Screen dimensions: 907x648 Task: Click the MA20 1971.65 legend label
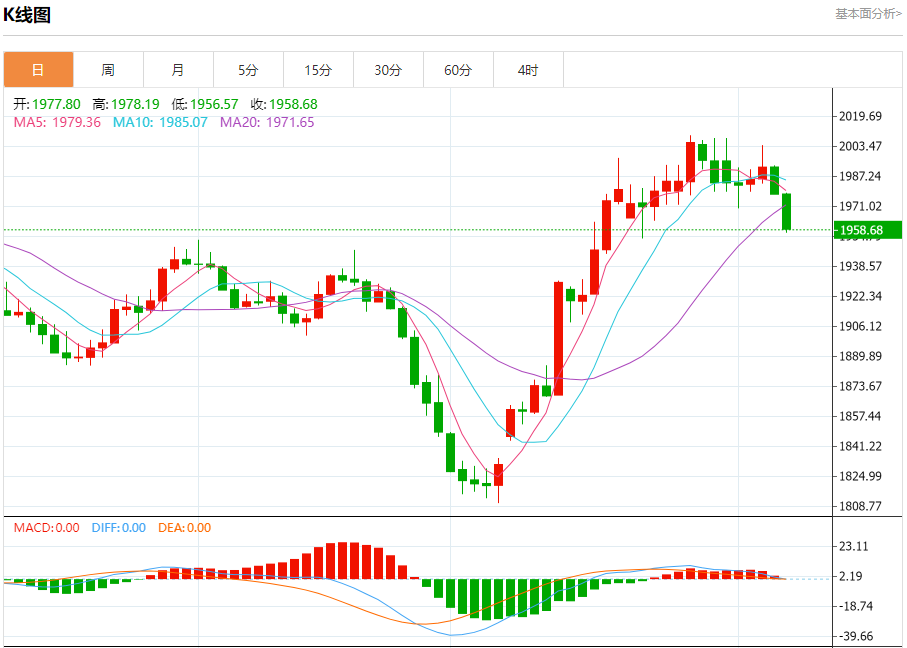pyautogui.click(x=267, y=122)
